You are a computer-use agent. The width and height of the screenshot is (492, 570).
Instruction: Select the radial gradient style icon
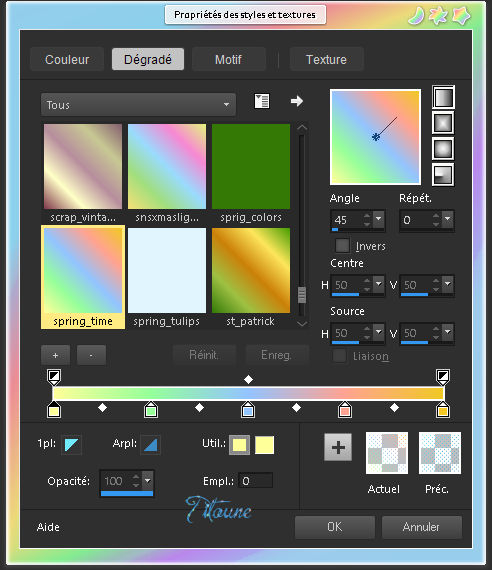point(443,174)
